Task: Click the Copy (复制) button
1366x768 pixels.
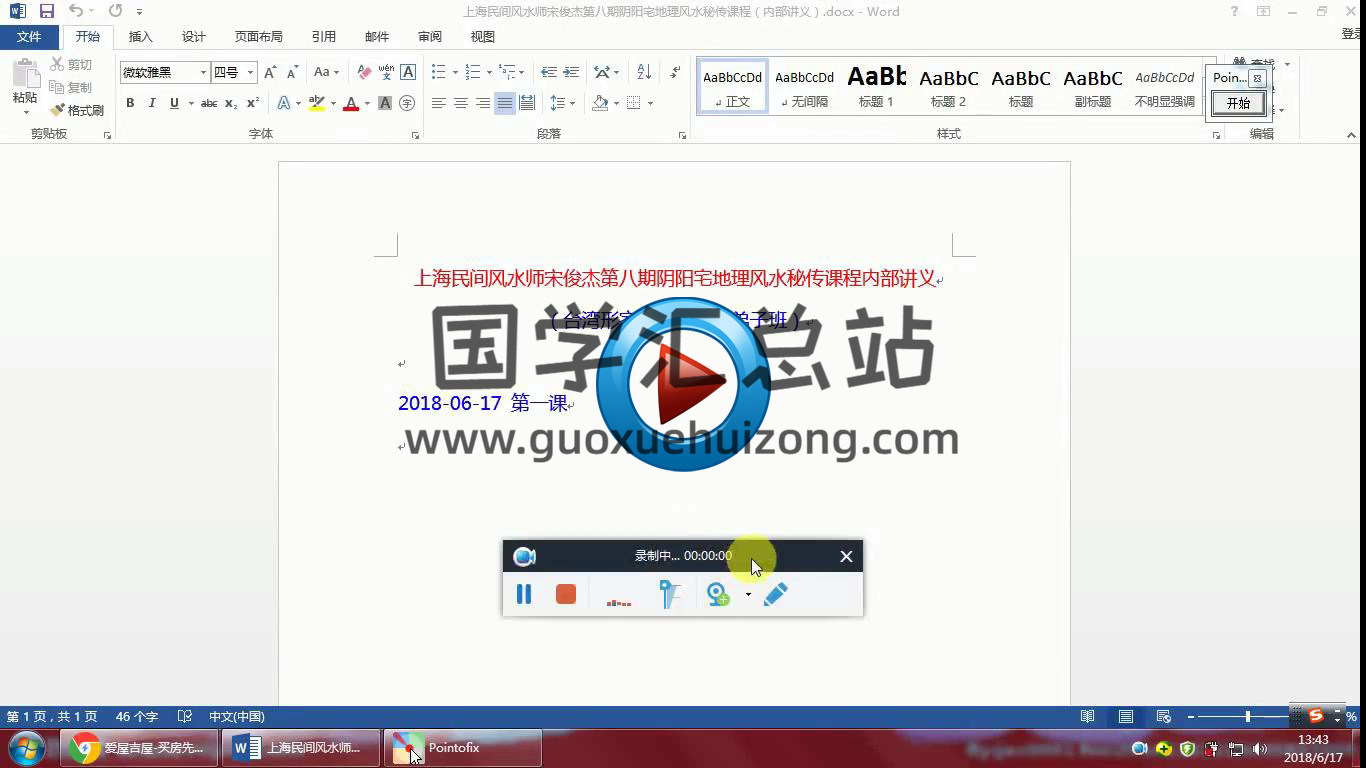Action: click(x=71, y=88)
